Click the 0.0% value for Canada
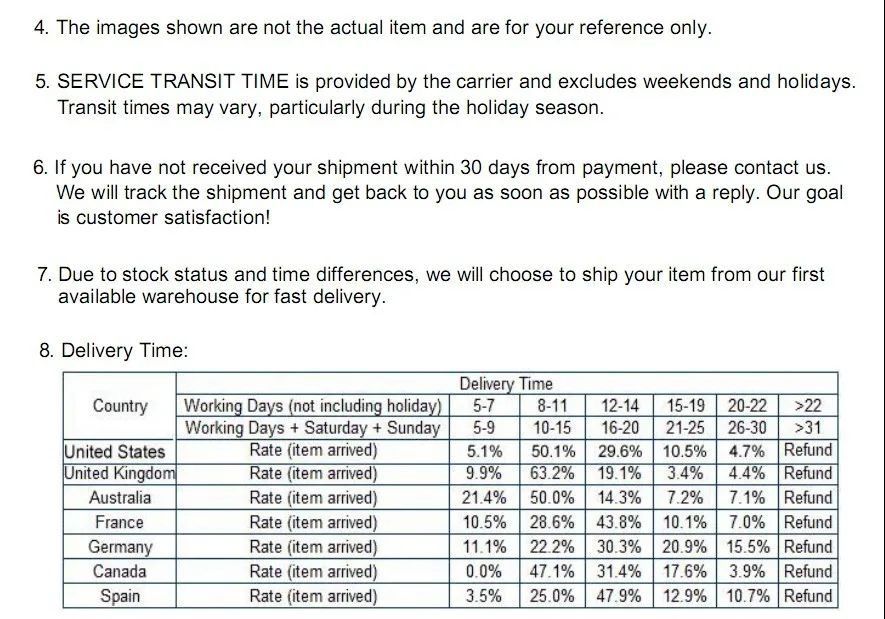This screenshot has width=885, height=619. [x=484, y=571]
